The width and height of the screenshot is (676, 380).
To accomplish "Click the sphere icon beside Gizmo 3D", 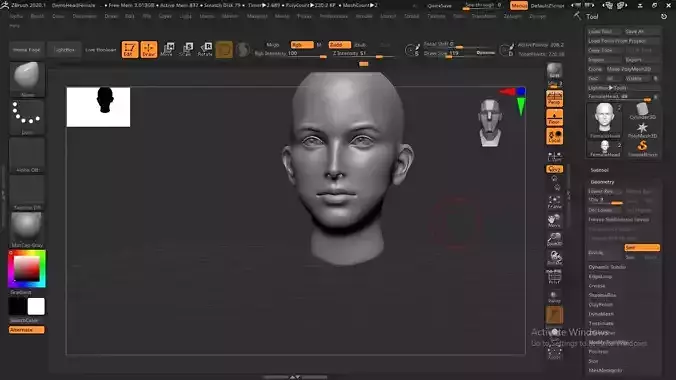I will (243, 50).
